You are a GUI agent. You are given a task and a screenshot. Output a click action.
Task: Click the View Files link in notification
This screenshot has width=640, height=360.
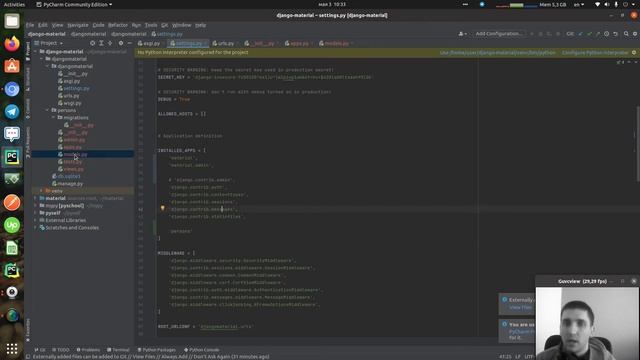pyautogui.click(x=520, y=307)
